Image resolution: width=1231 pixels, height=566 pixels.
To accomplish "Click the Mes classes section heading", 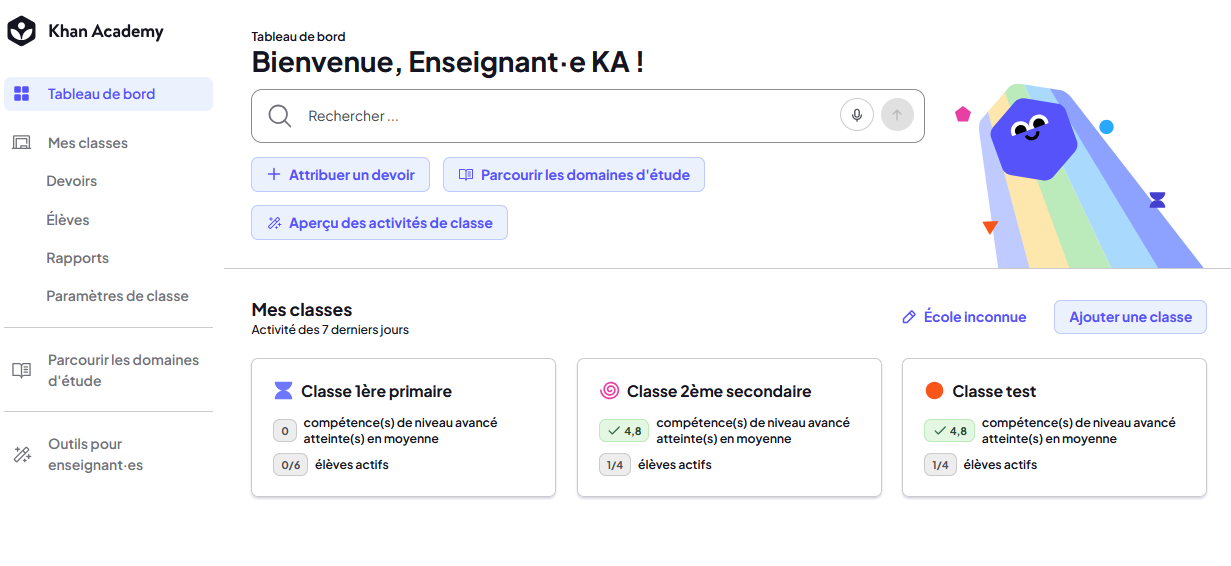I will 302,310.
